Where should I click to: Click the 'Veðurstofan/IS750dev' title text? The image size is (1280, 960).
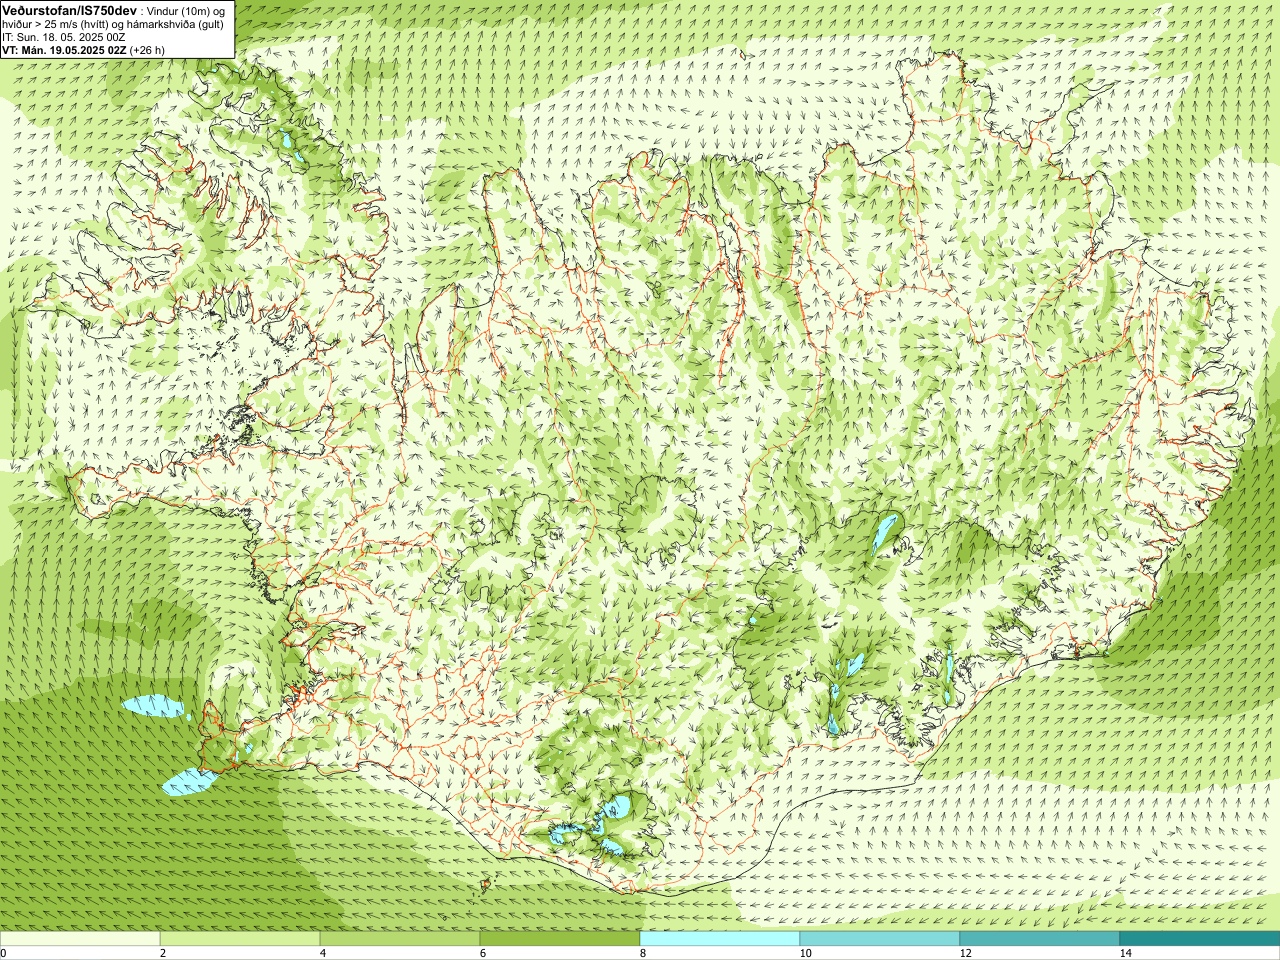(x=70, y=9)
